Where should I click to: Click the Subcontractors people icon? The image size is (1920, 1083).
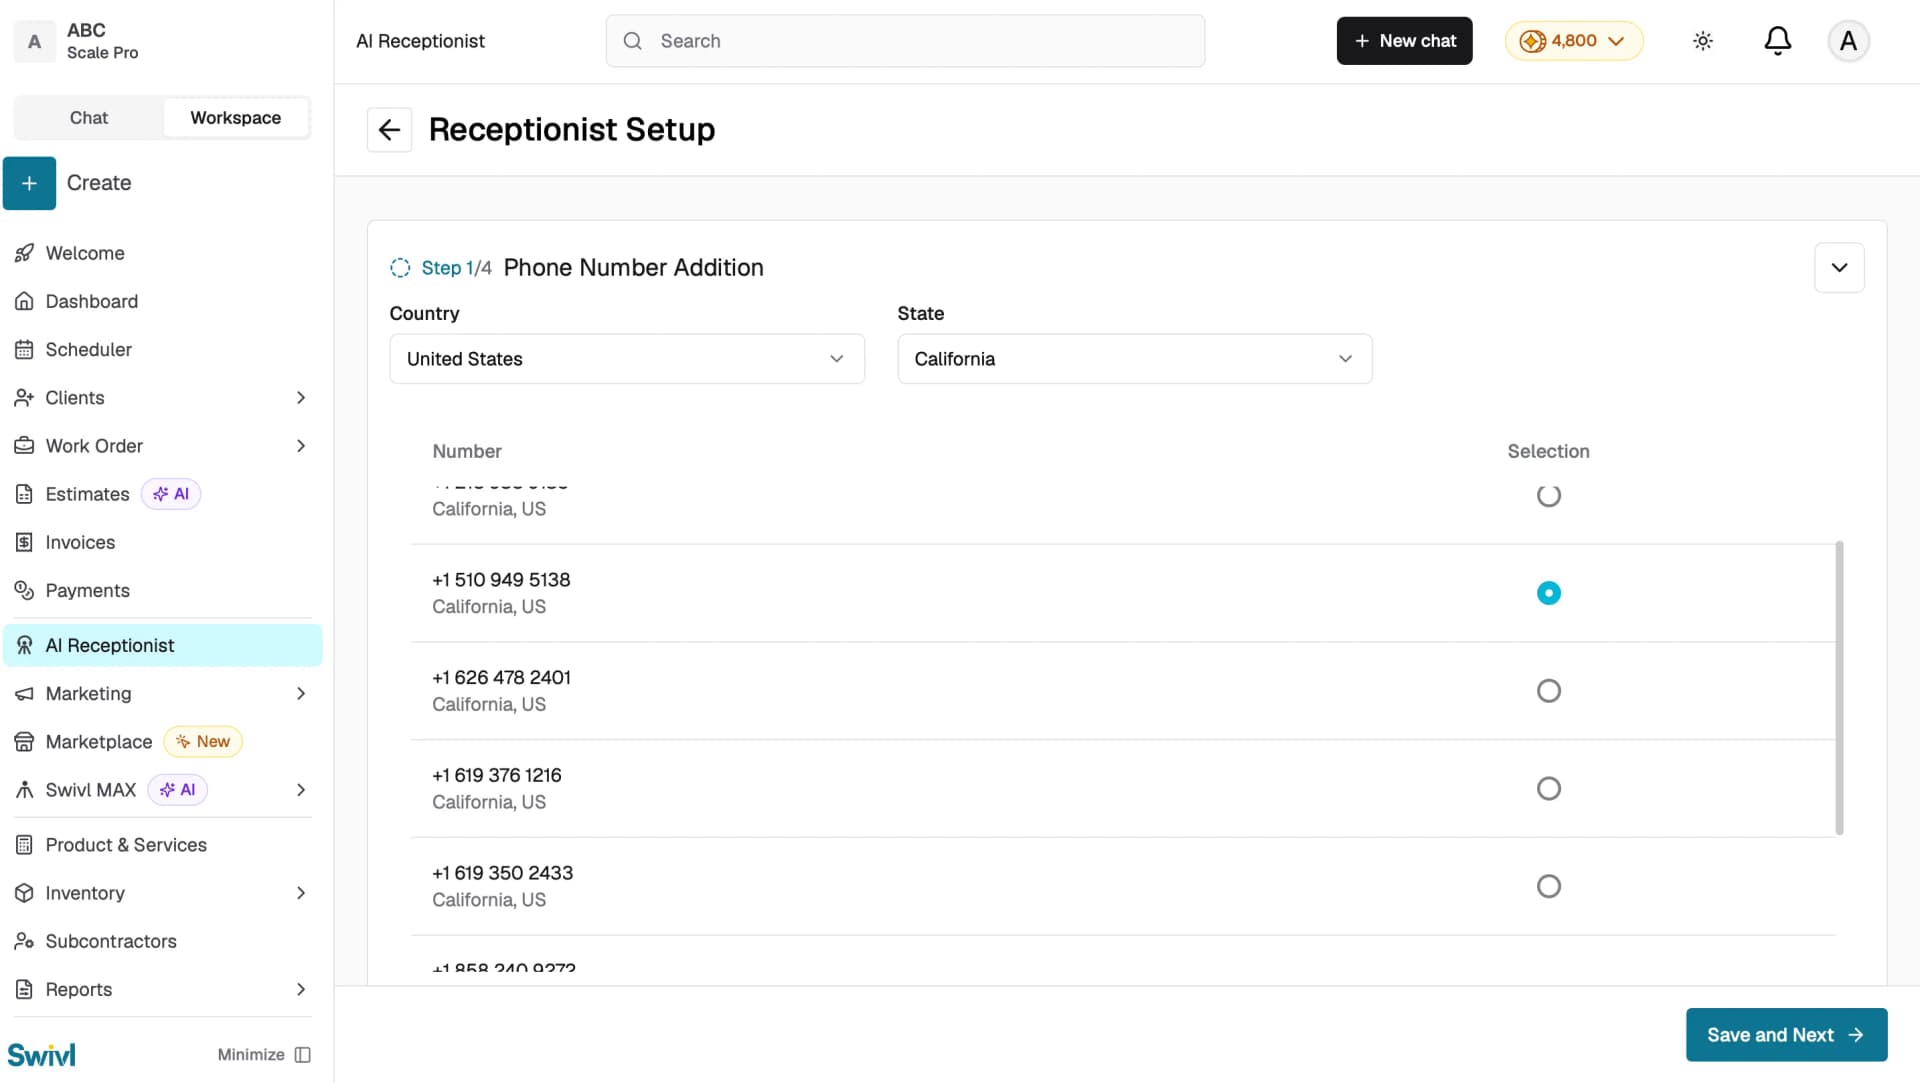point(24,941)
